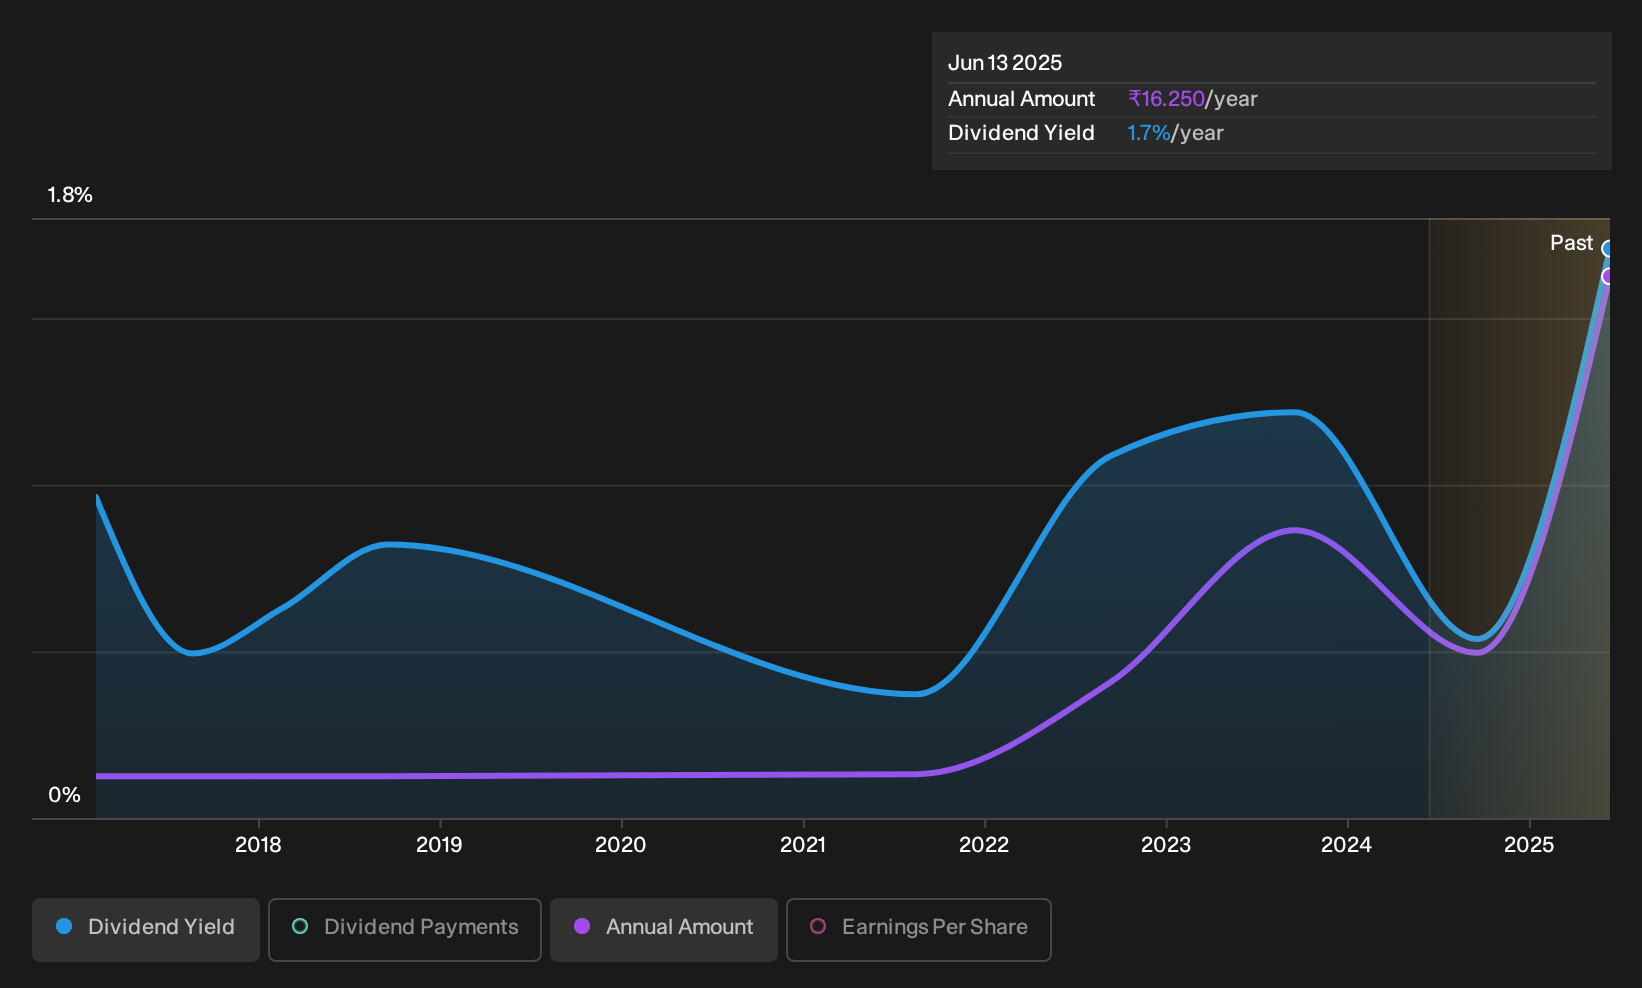
Task: Select the purple endpoint marker on the chart
Action: (1607, 277)
